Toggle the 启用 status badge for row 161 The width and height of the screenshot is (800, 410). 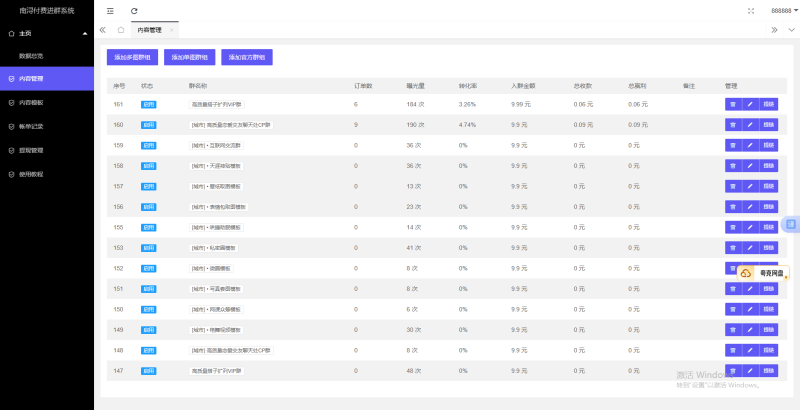(x=149, y=104)
